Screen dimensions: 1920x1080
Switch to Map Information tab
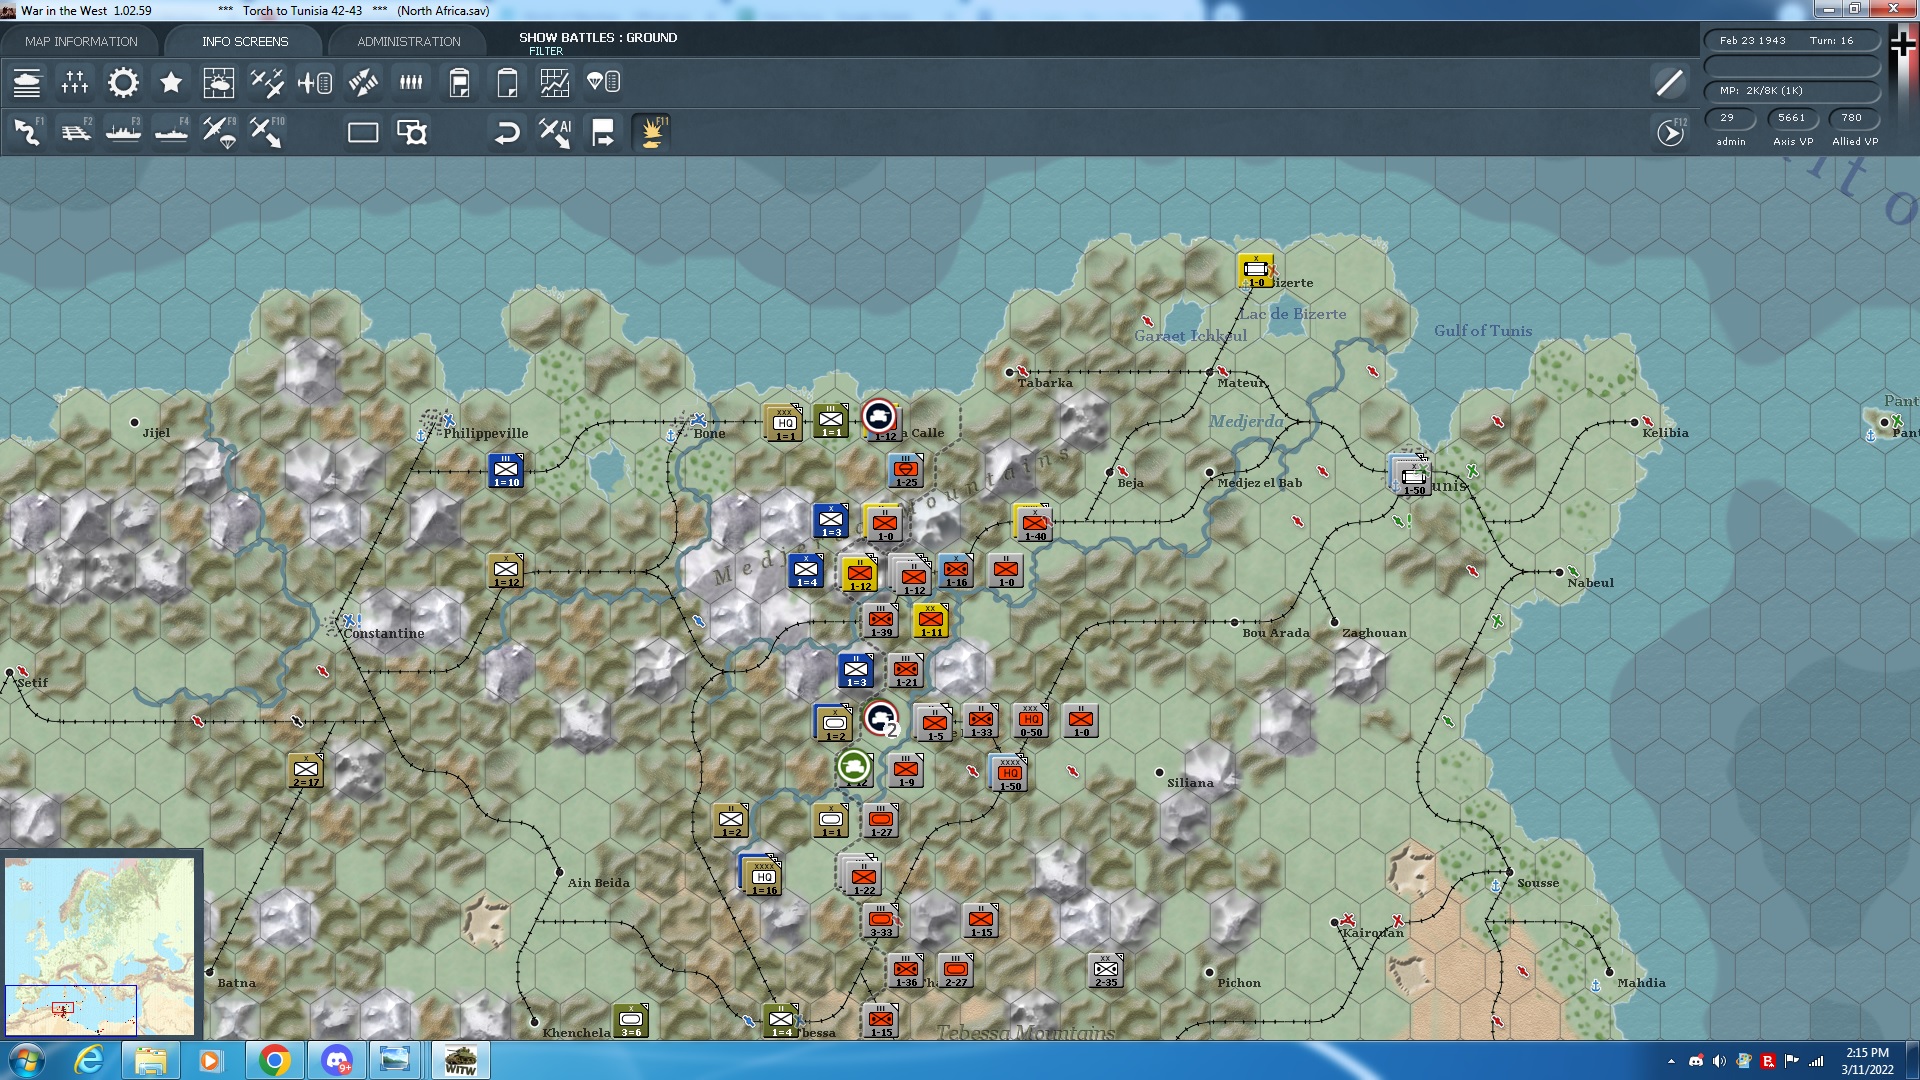coord(81,41)
